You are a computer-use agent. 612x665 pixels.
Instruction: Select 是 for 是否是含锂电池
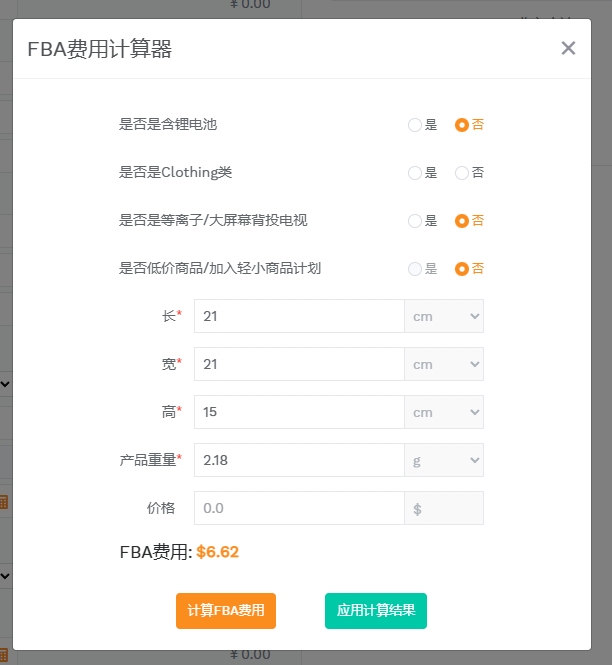coord(415,125)
